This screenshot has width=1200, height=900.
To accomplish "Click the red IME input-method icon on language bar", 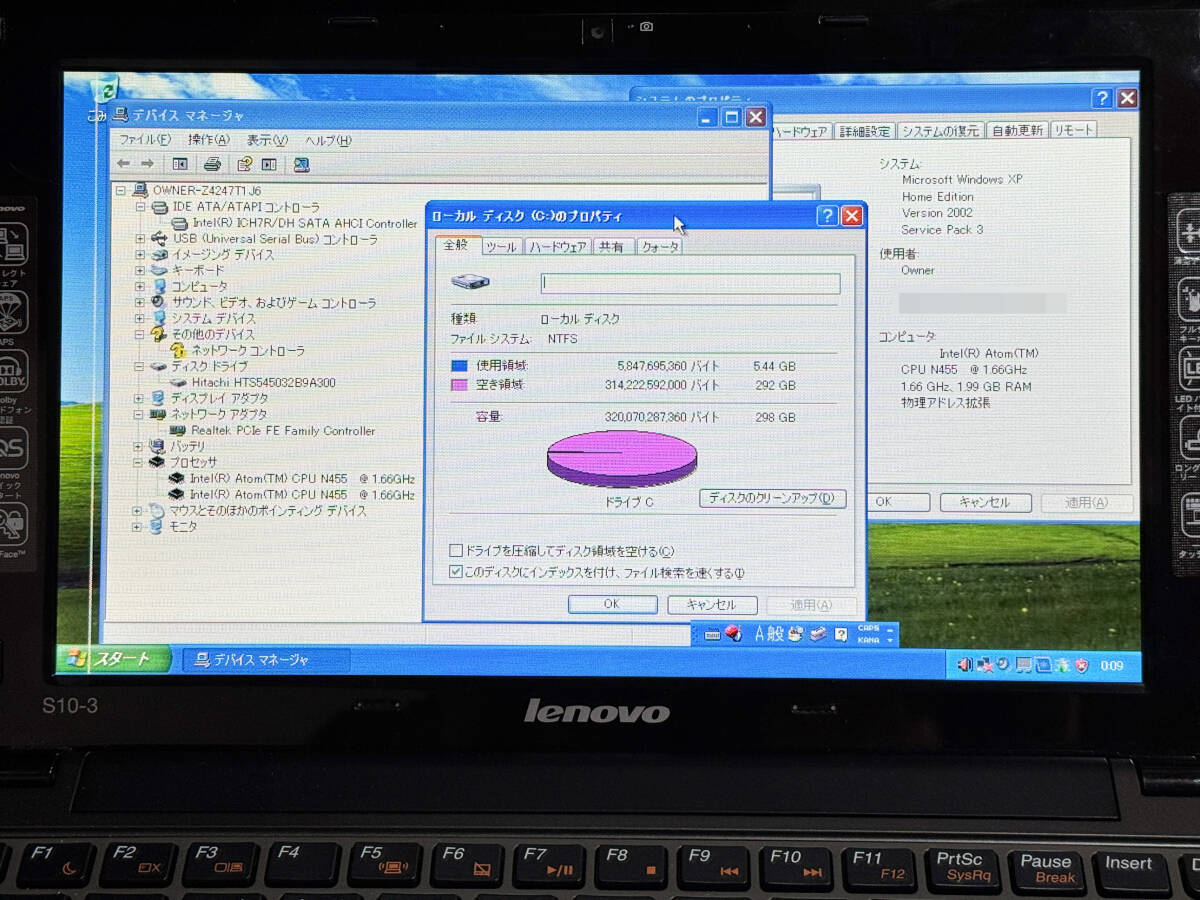I will pyautogui.click(x=732, y=633).
